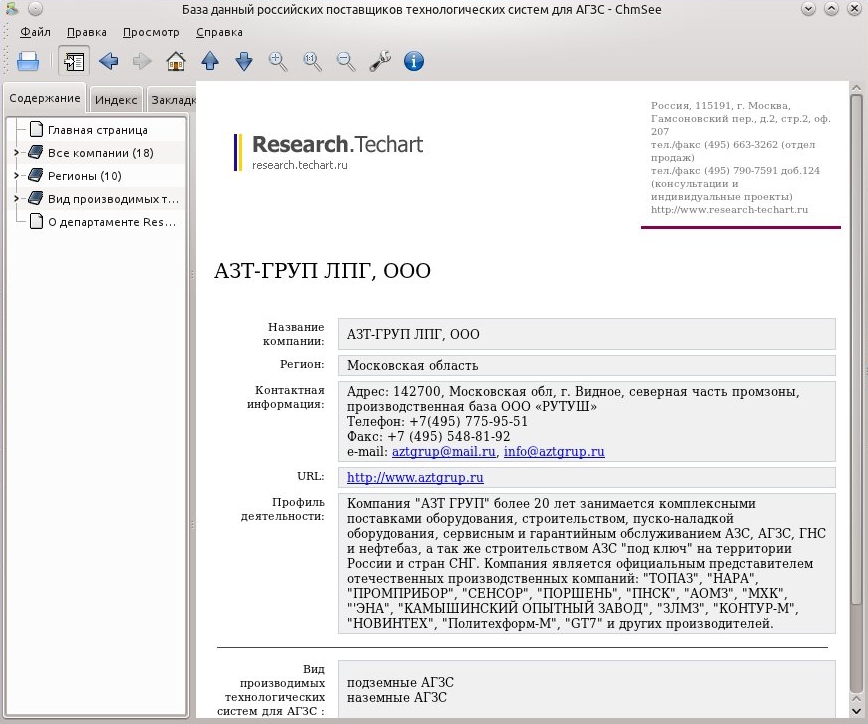Go forward with the right arrow icon

[142, 61]
